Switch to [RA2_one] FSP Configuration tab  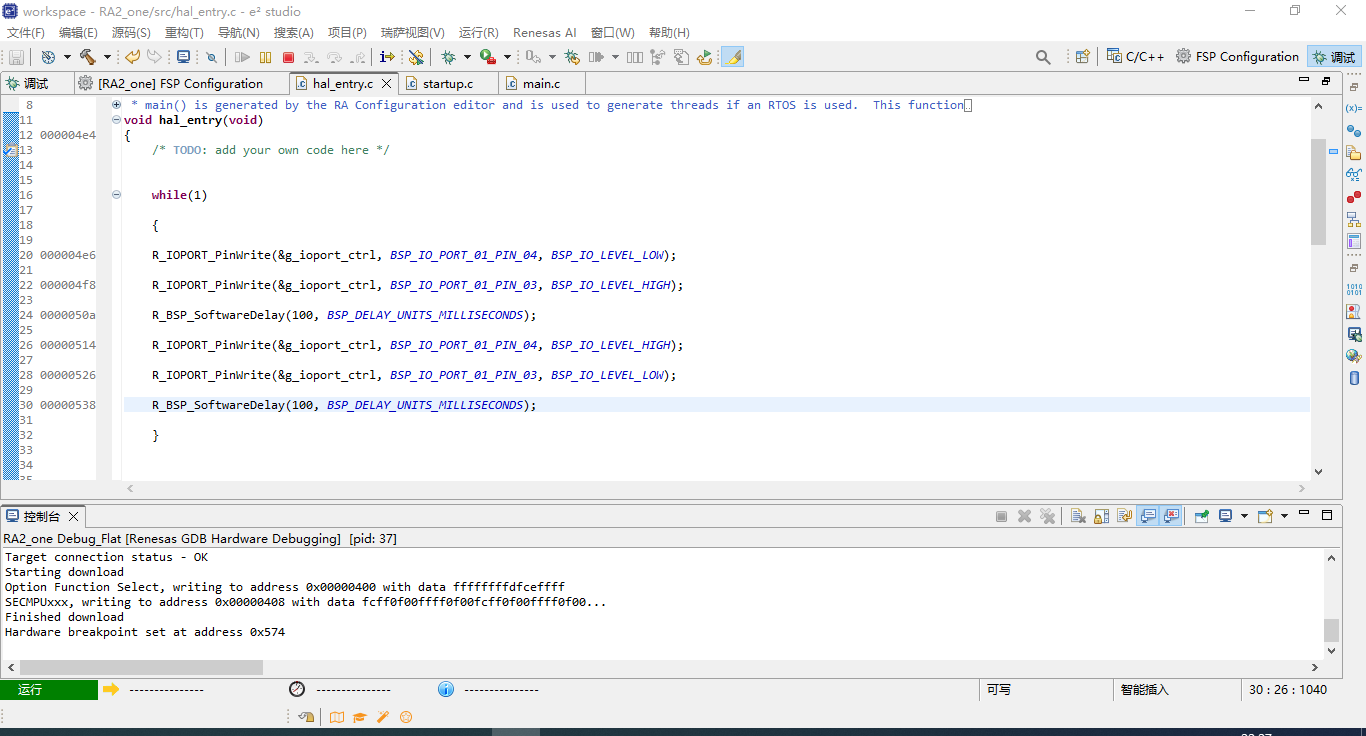coord(180,83)
